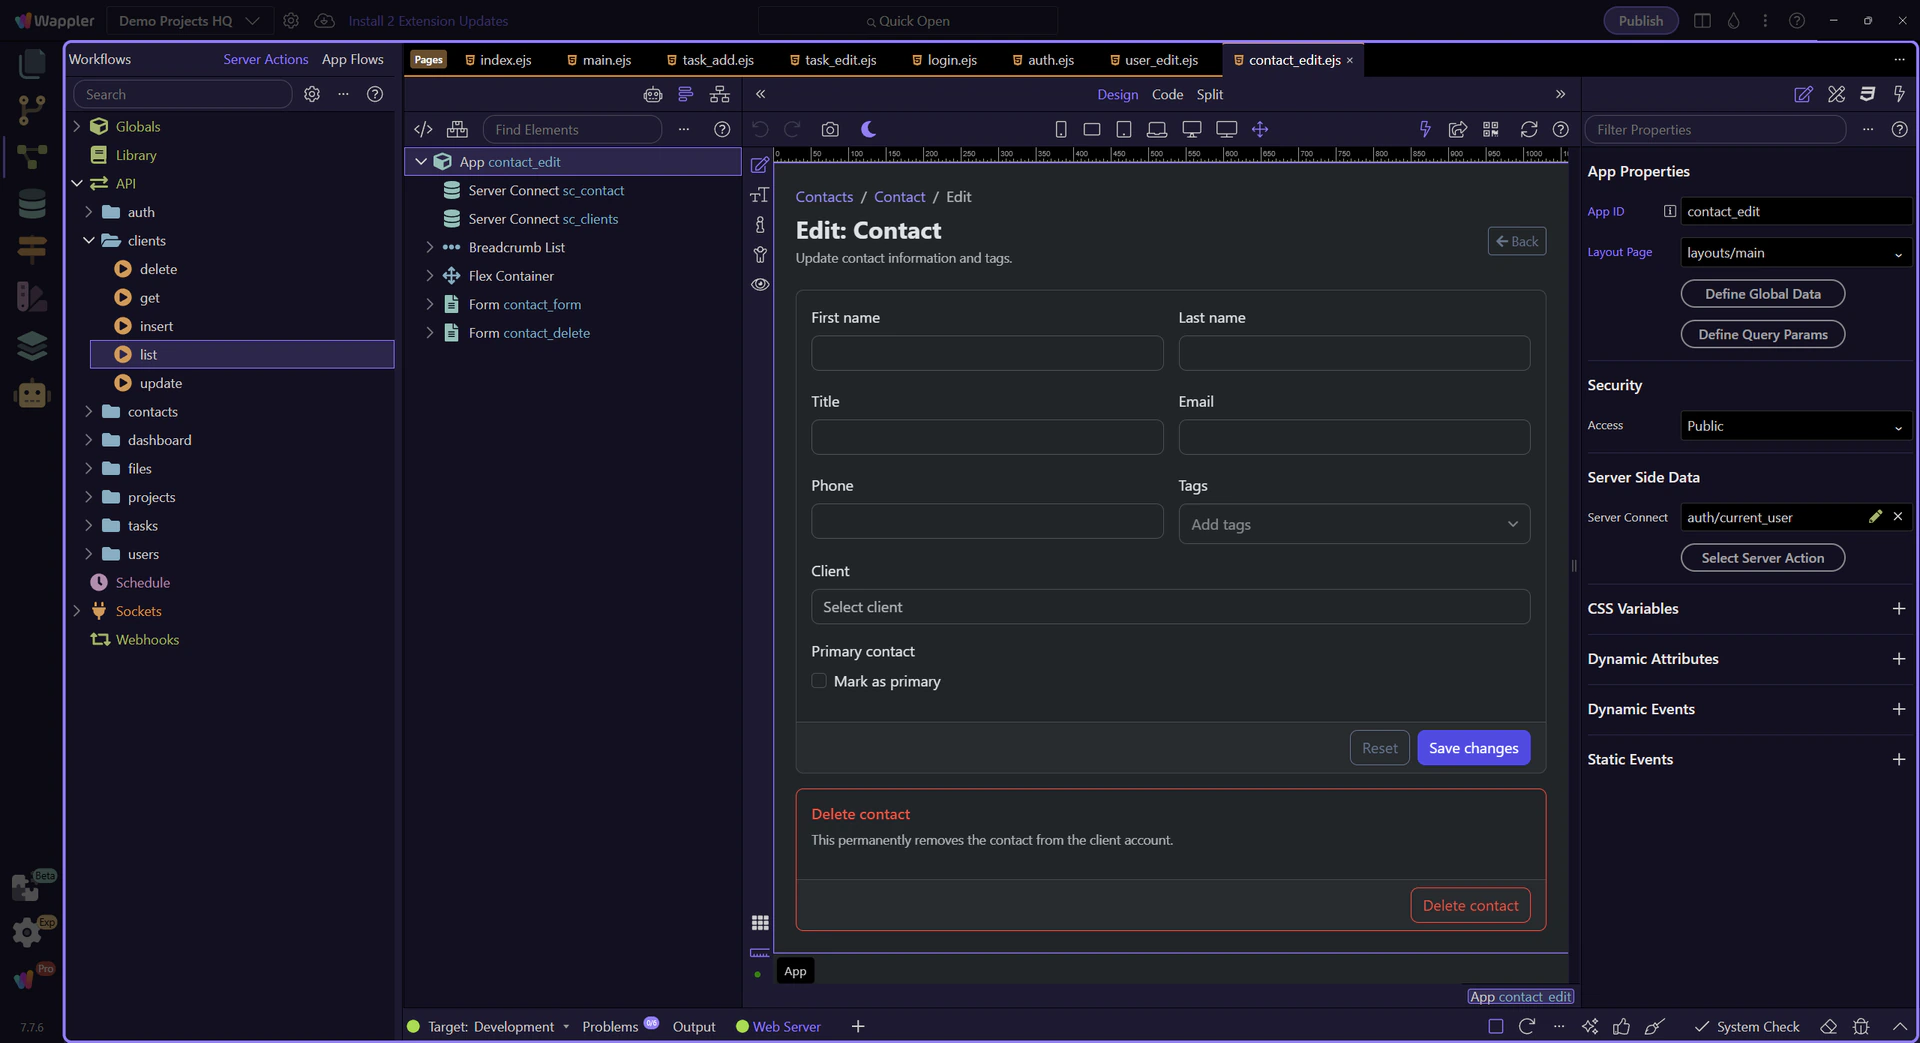Screen dimensions: 1920x1043
Task: Open the Database Manager sidebar icon
Action: pos(32,204)
